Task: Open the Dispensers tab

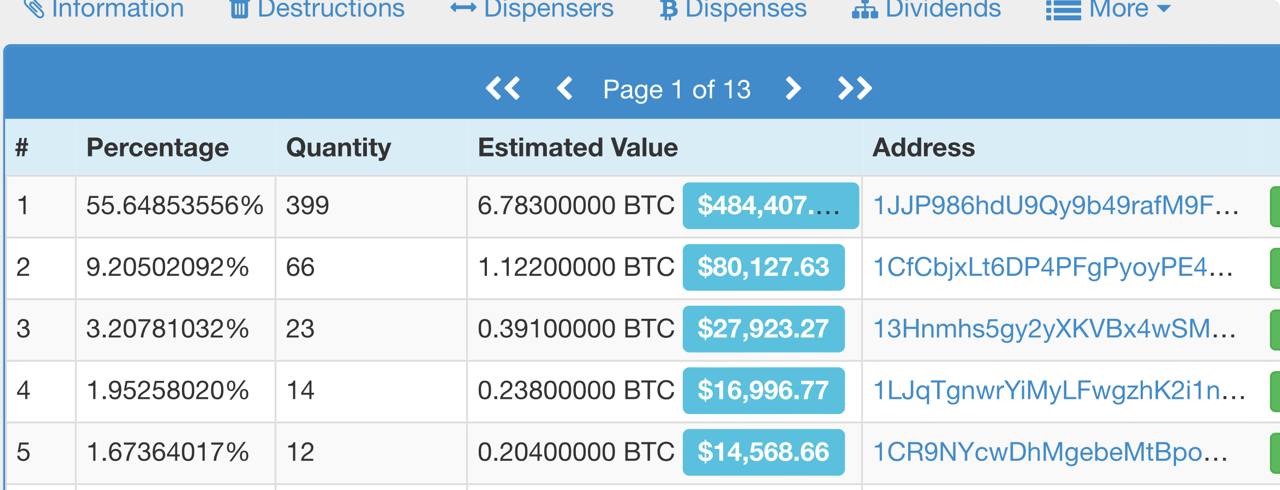Action: click(x=531, y=9)
